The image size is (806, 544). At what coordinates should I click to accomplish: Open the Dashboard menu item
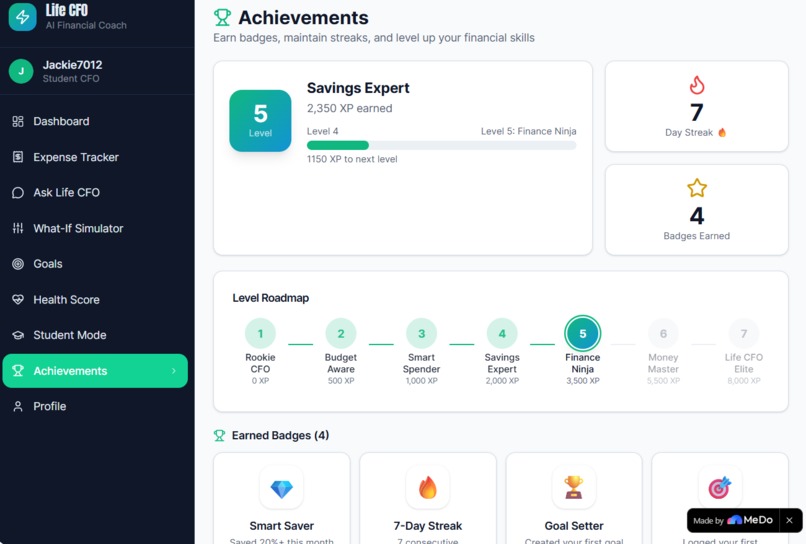(95, 121)
